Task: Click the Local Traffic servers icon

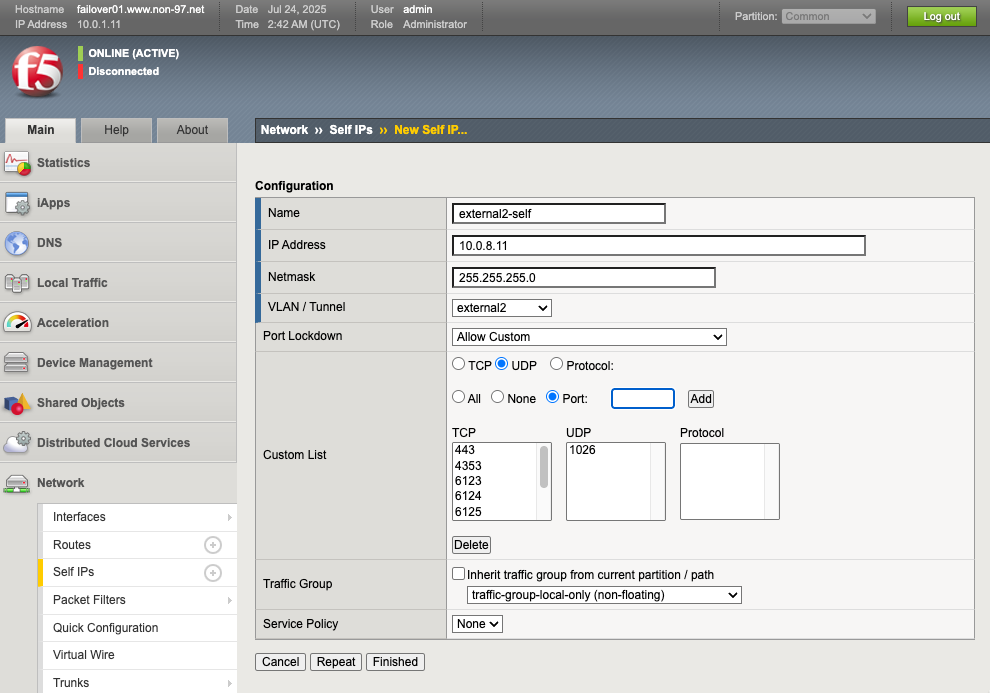Action: [17, 283]
